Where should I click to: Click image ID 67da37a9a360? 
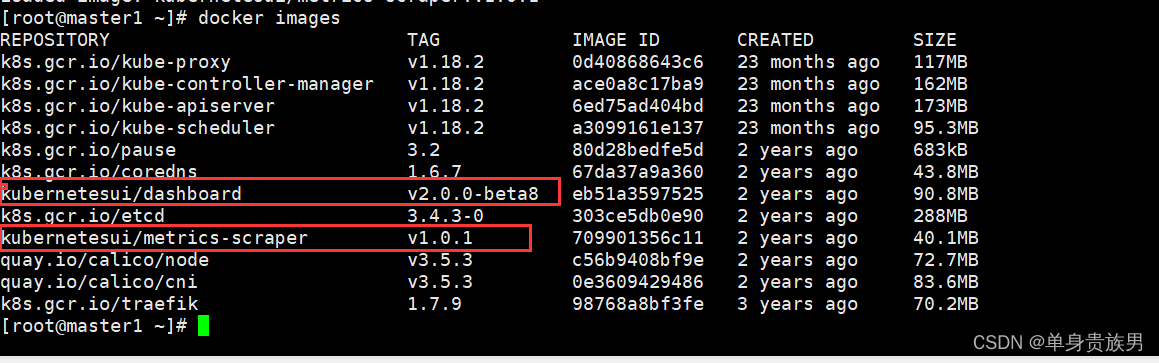click(638, 172)
